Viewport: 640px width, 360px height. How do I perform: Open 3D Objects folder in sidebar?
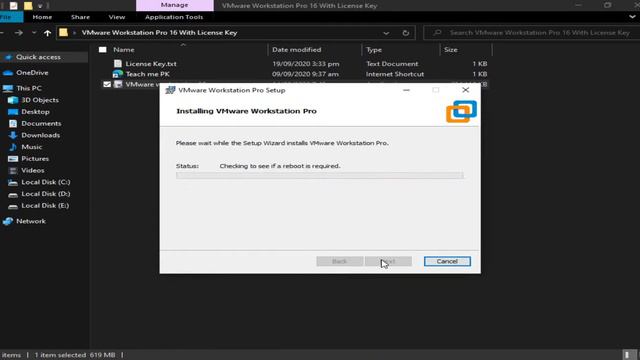tap(40, 100)
